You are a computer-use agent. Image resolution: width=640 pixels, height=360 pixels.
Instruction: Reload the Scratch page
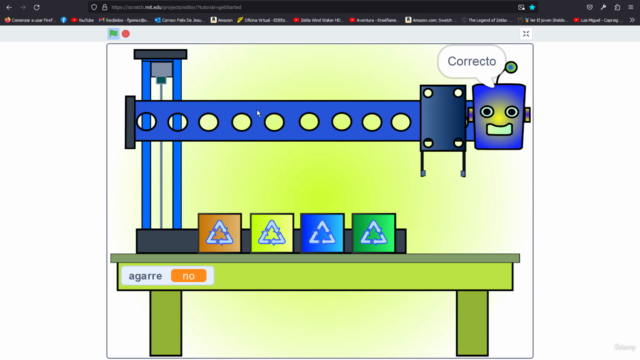(36, 7)
